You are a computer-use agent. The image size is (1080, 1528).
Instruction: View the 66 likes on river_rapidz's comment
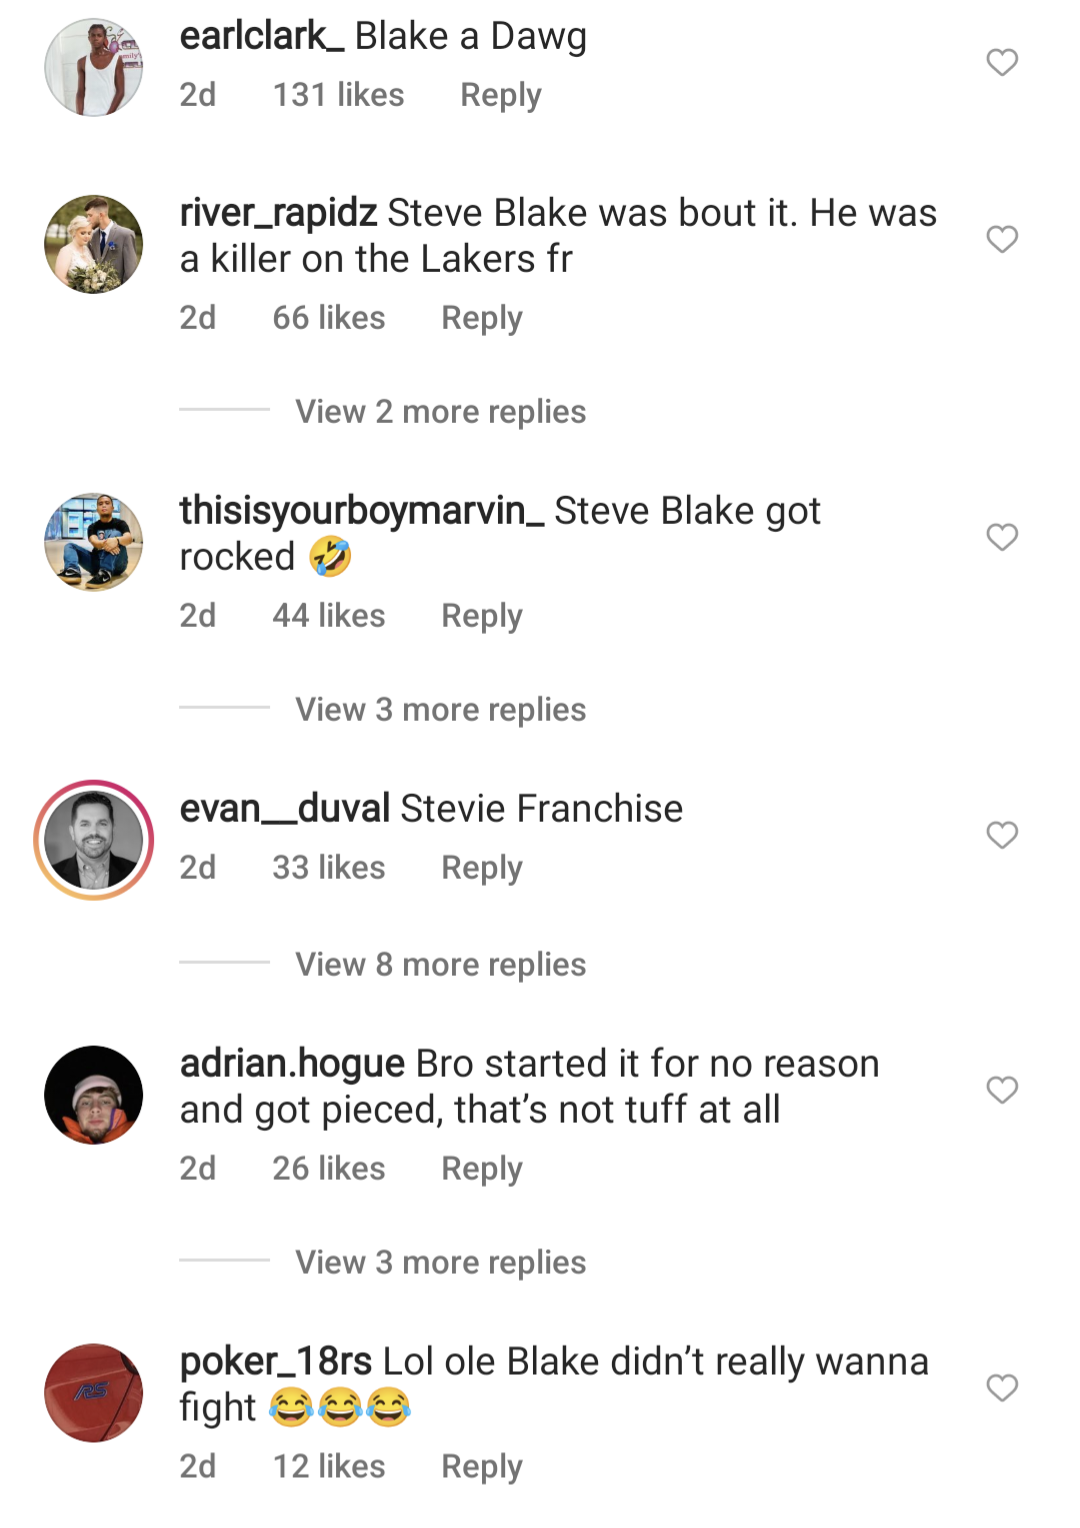[330, 317]
